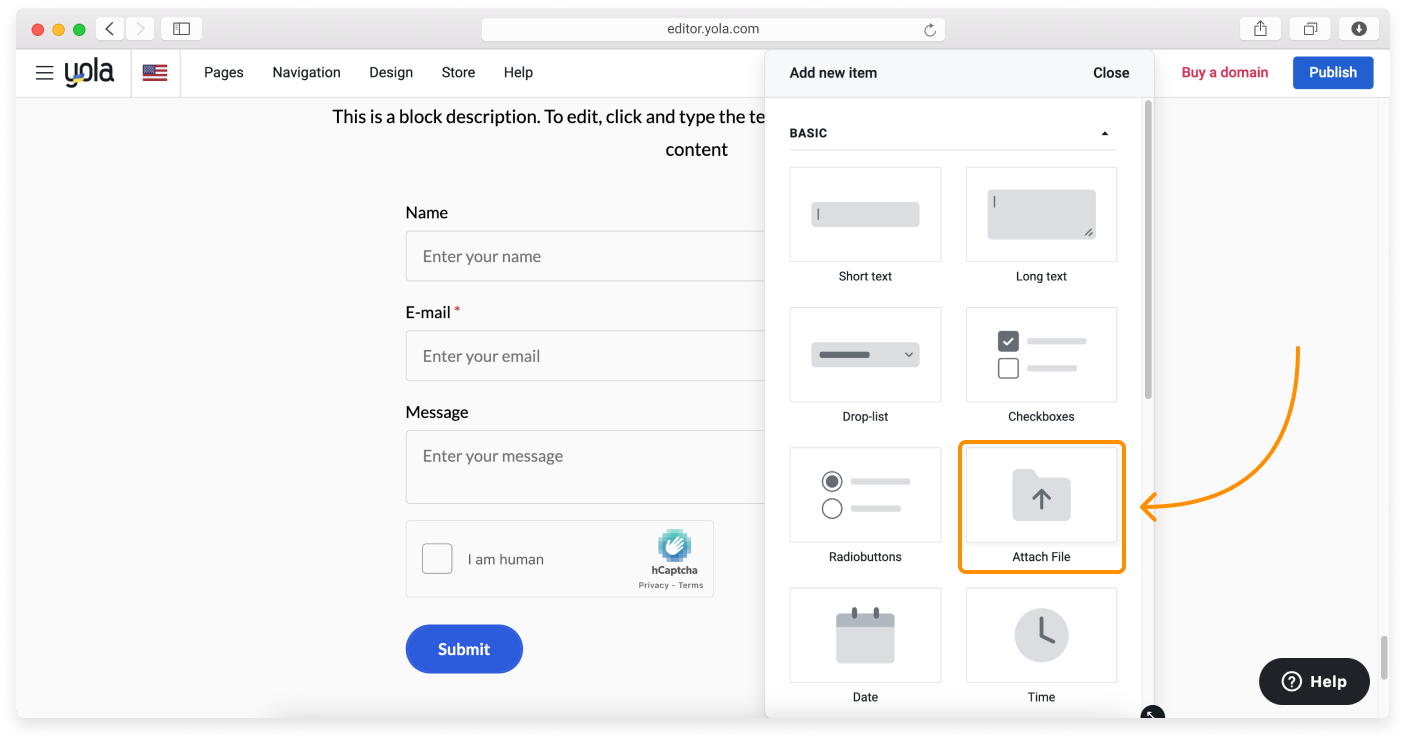Screen dimensions: 1406x742
Task: Open the hamburger menu icon
Action: [x=44, y=73]
